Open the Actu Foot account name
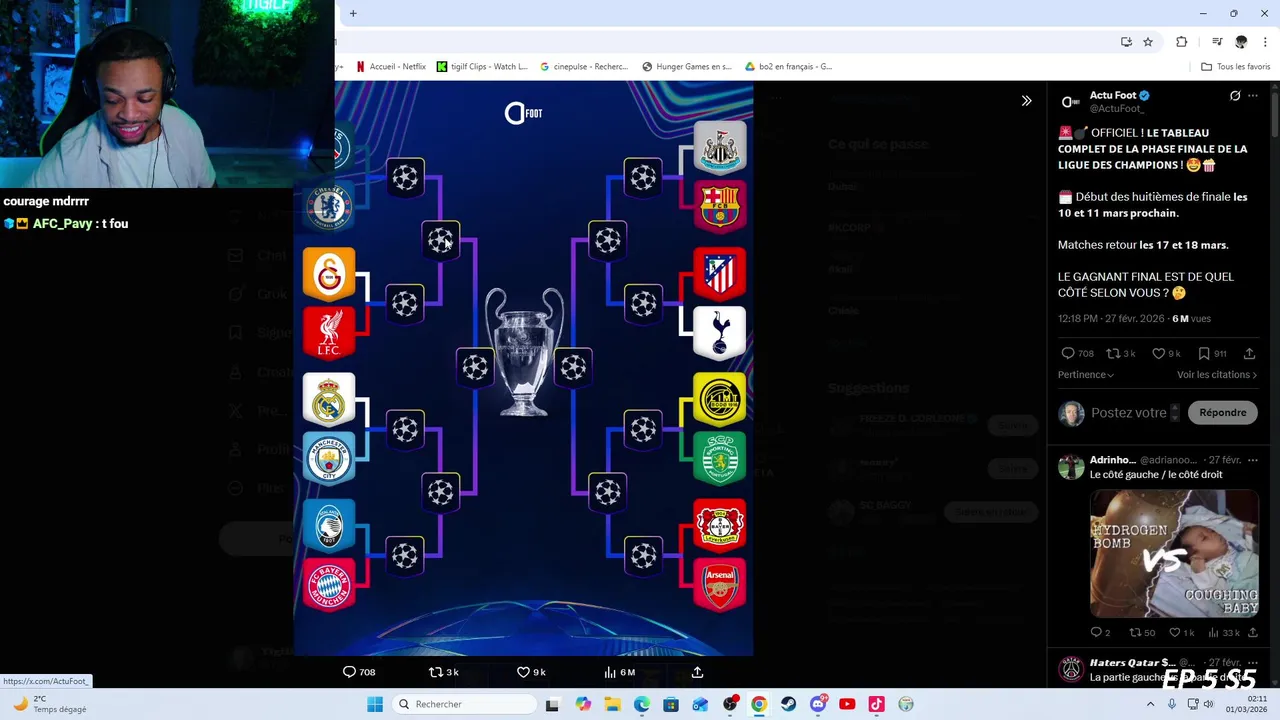Viewport: 1280px width, 720px height. (1113, 95)
